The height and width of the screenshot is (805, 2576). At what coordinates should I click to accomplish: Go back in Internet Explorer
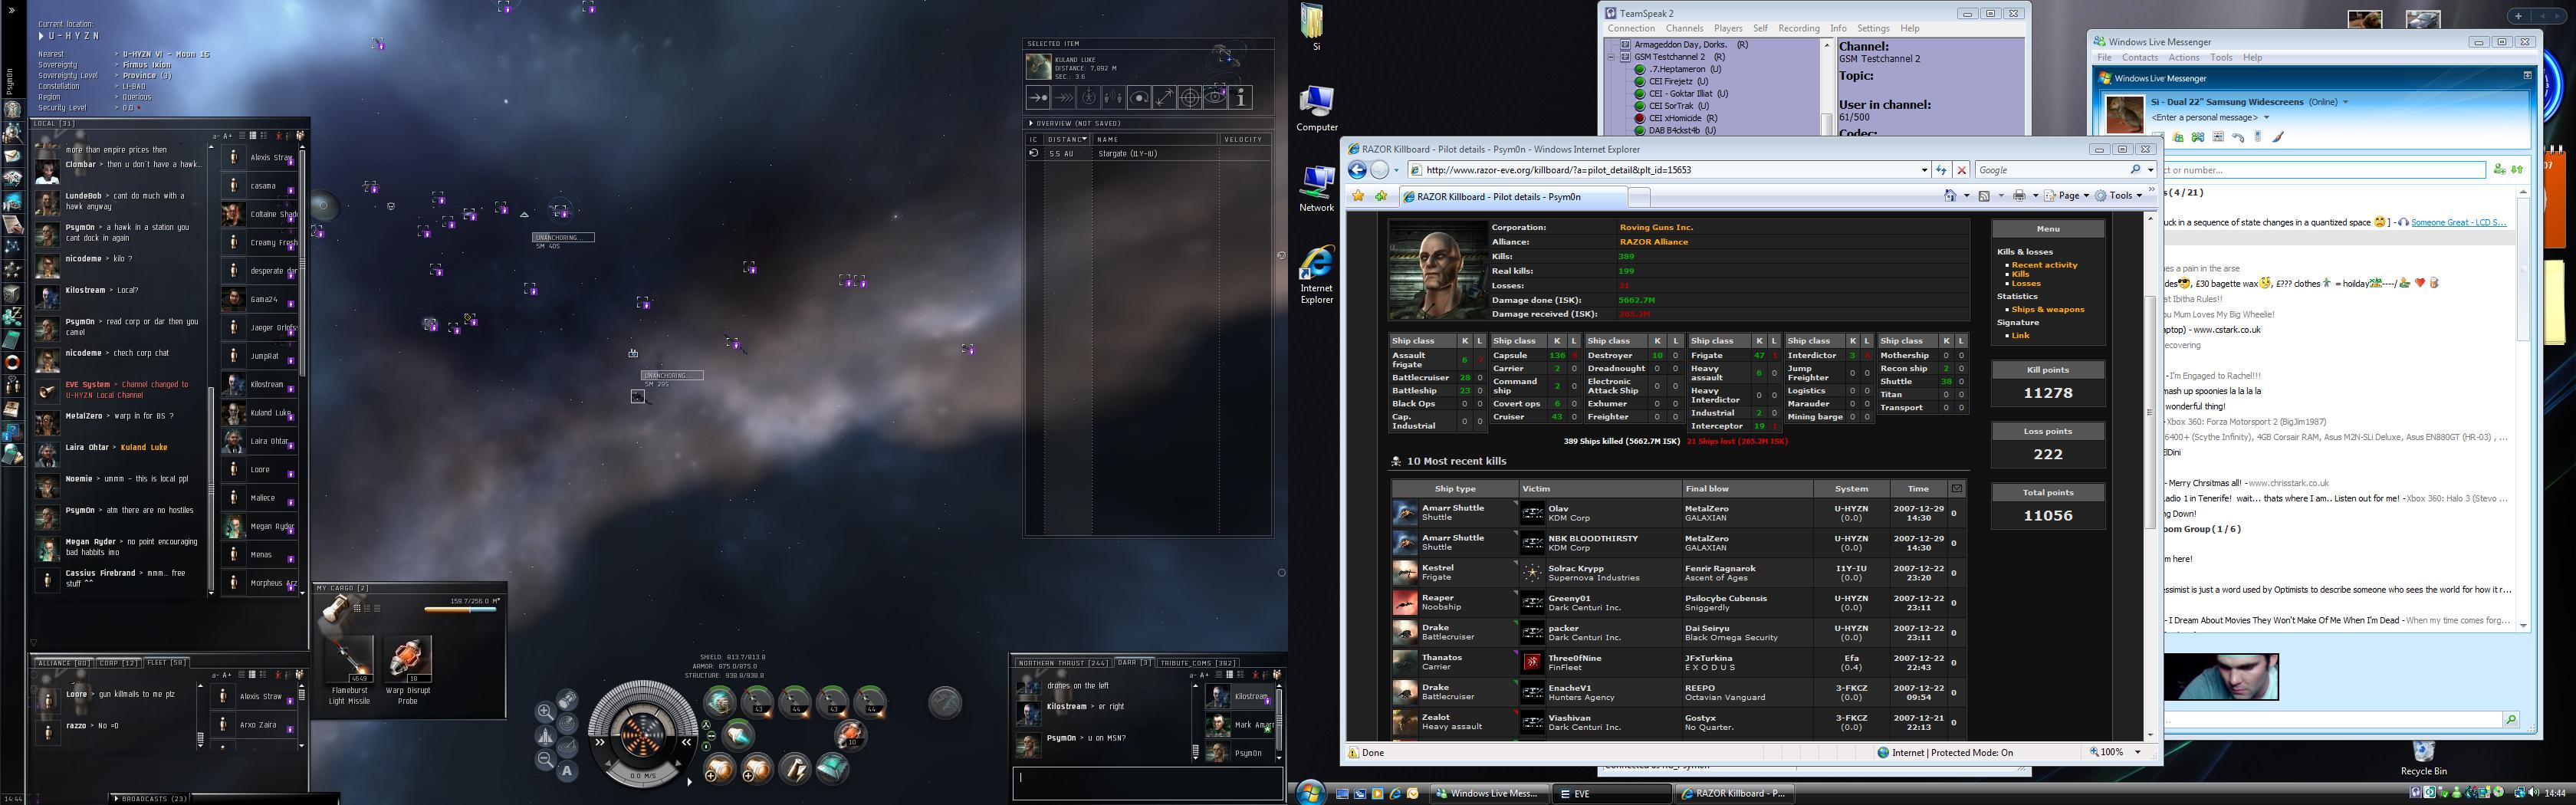[x=1357, y=170]
